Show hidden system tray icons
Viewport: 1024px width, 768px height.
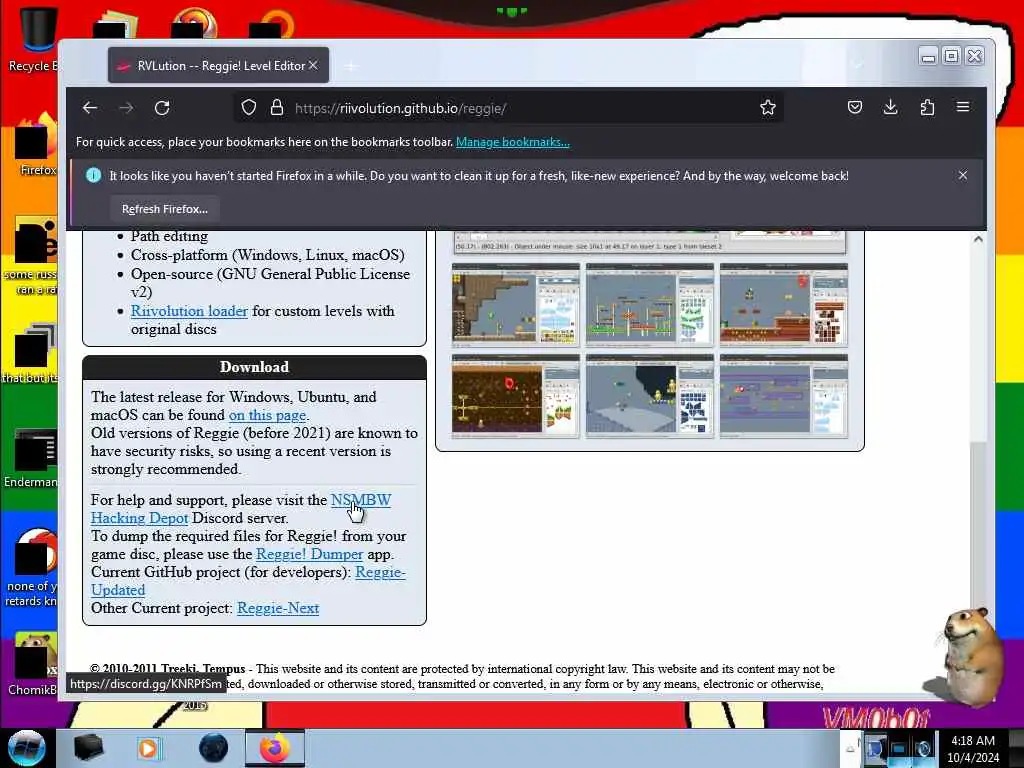click(850, 749)
